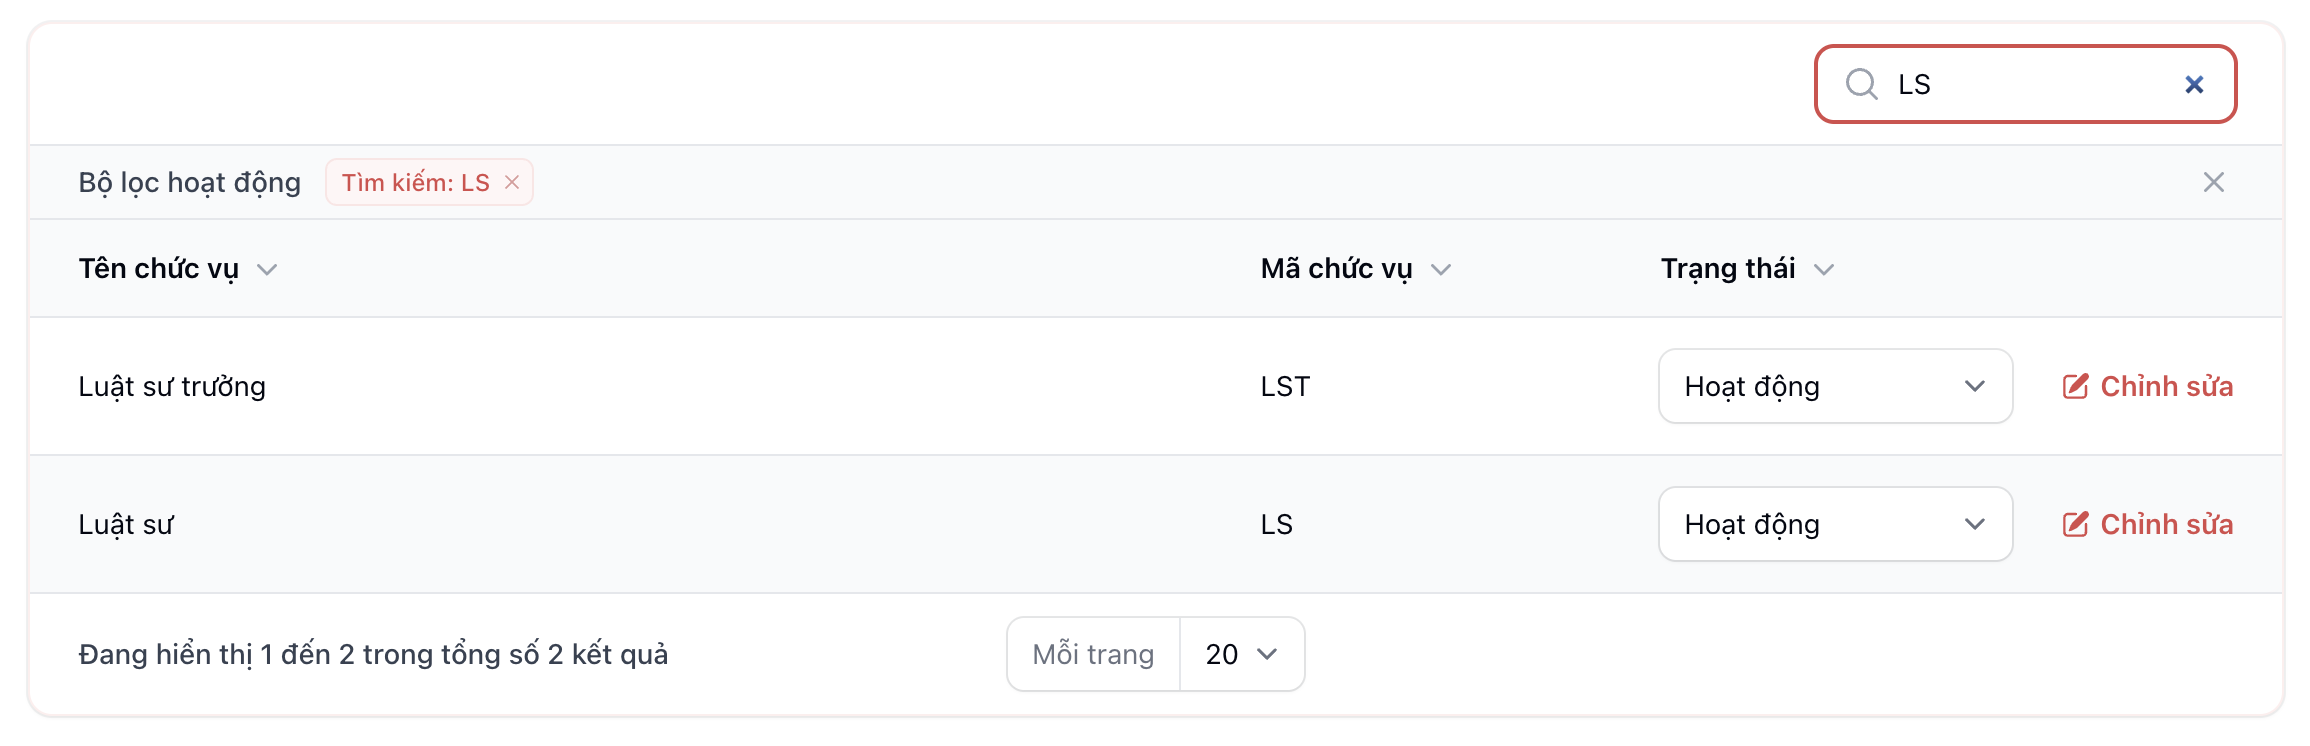This screenshot has height=746, width=2310.
Task: Sort by Trạng thái column chevron
Action: 1824,270
